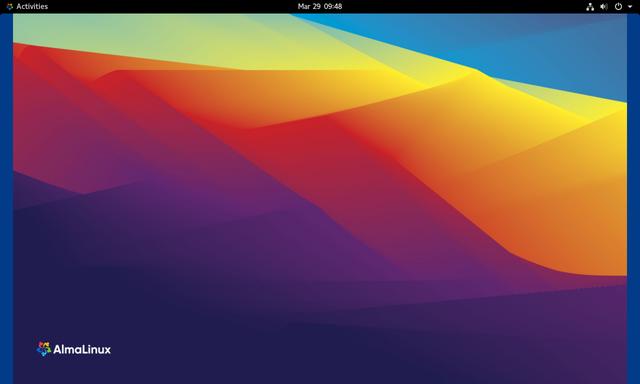Click the blue border strip at right edge
Viewport: 640px width, 384px height.
pyautogui.click(x=633, y=199)
